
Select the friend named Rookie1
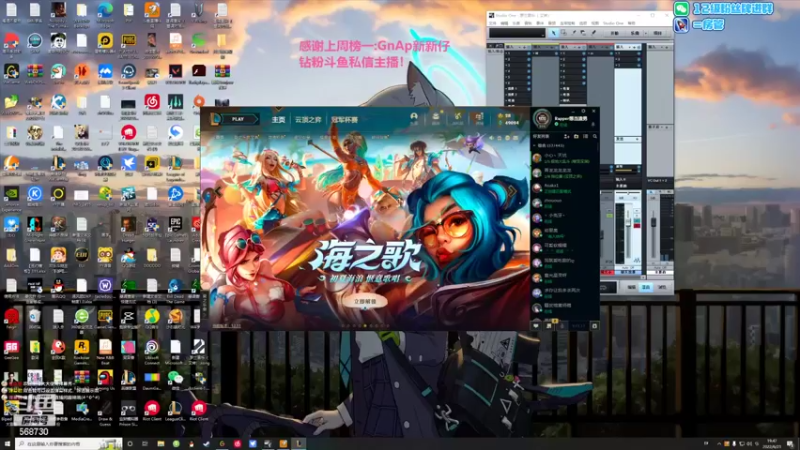tap(564, 188)
